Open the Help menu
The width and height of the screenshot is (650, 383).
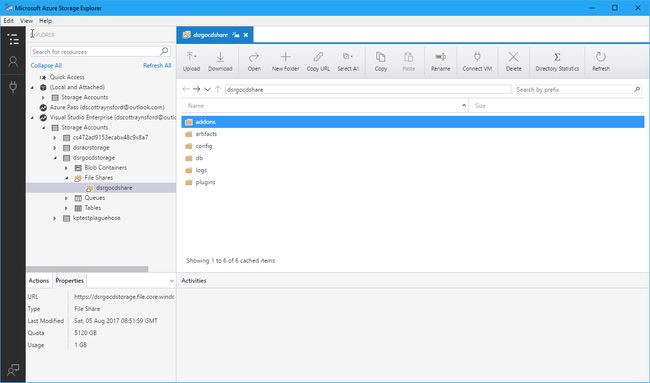tap(46, 20)
